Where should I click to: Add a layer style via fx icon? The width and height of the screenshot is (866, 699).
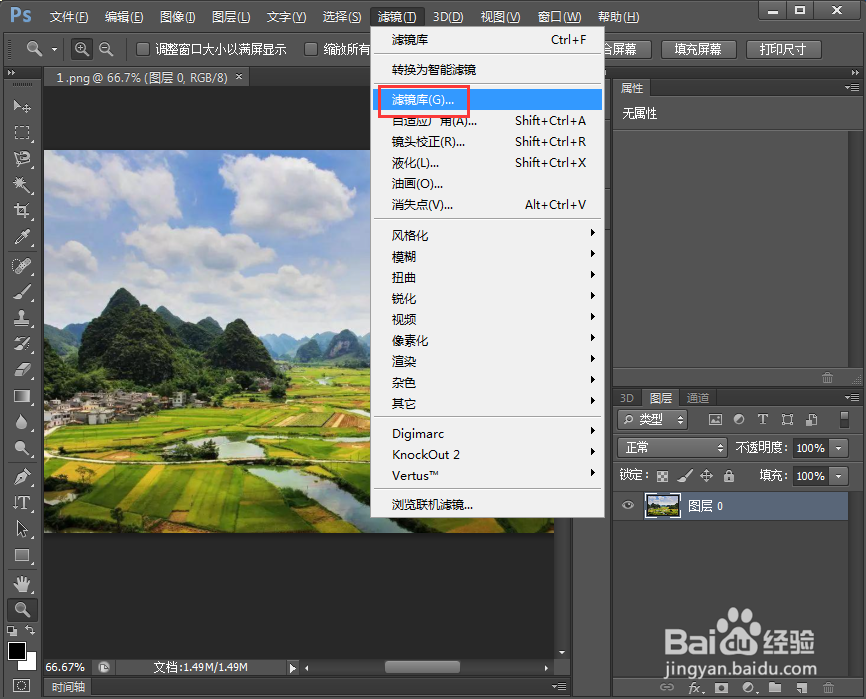tap(695, 687)
